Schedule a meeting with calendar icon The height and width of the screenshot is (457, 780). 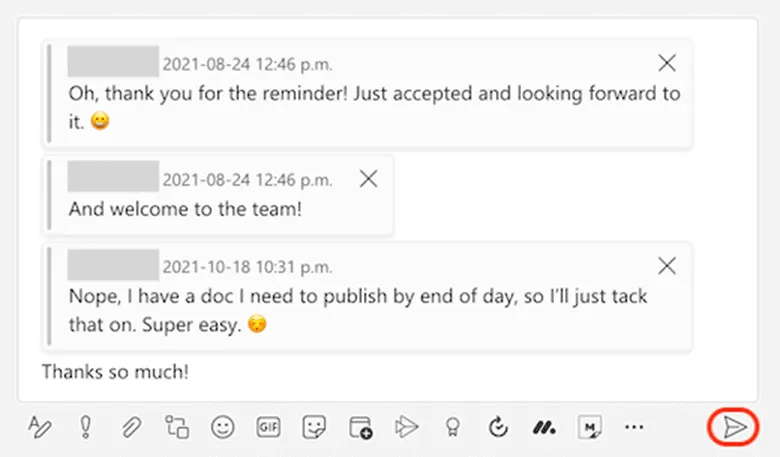pos(361,427)
